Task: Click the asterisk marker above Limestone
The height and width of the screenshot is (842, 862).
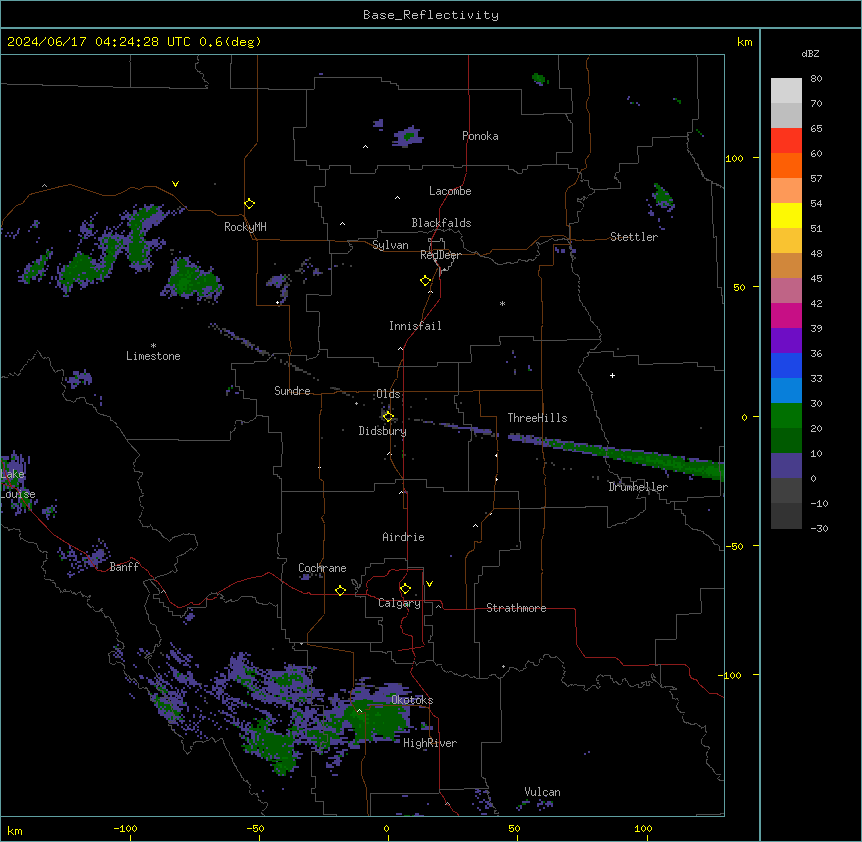Action: point(153,346)
